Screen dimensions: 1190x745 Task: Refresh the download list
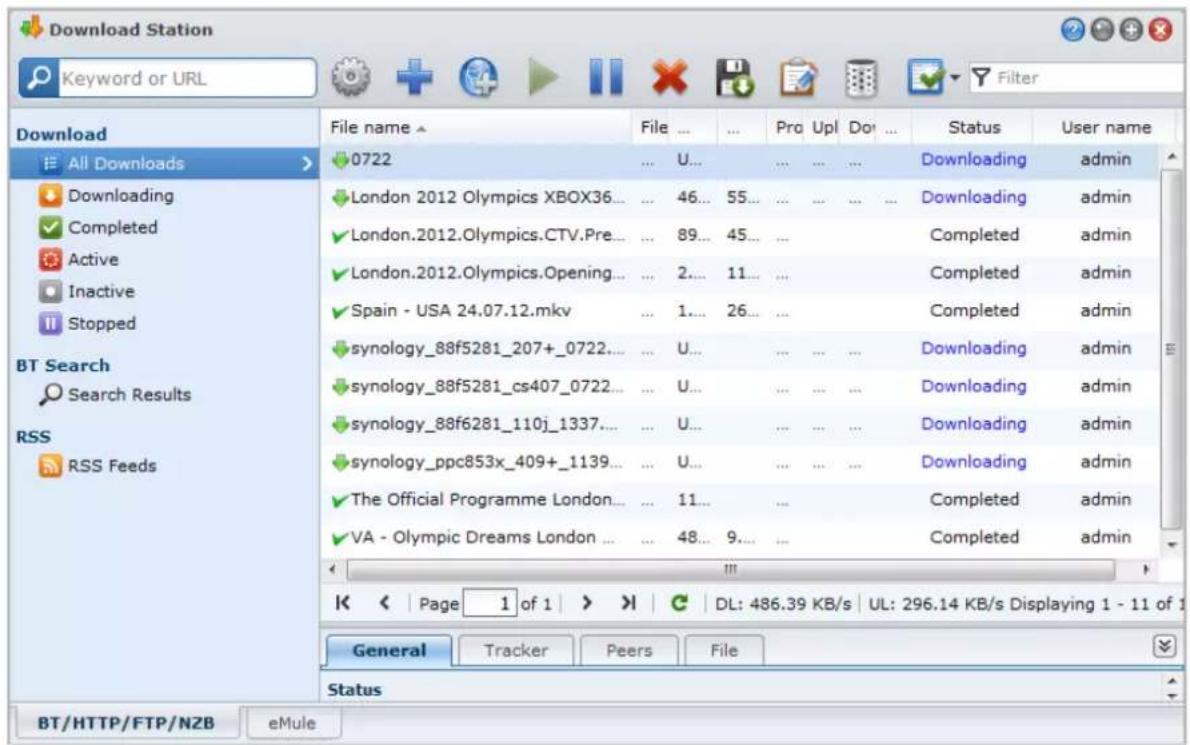click(x=679, y=603)
